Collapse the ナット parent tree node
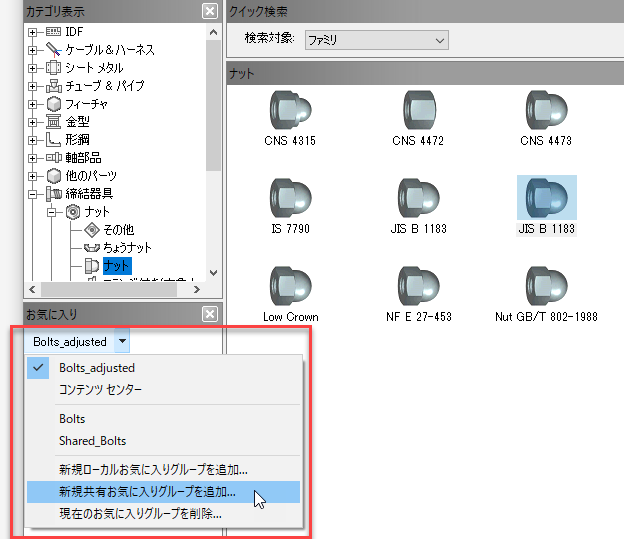624x539 pixels. coord(52,213)
